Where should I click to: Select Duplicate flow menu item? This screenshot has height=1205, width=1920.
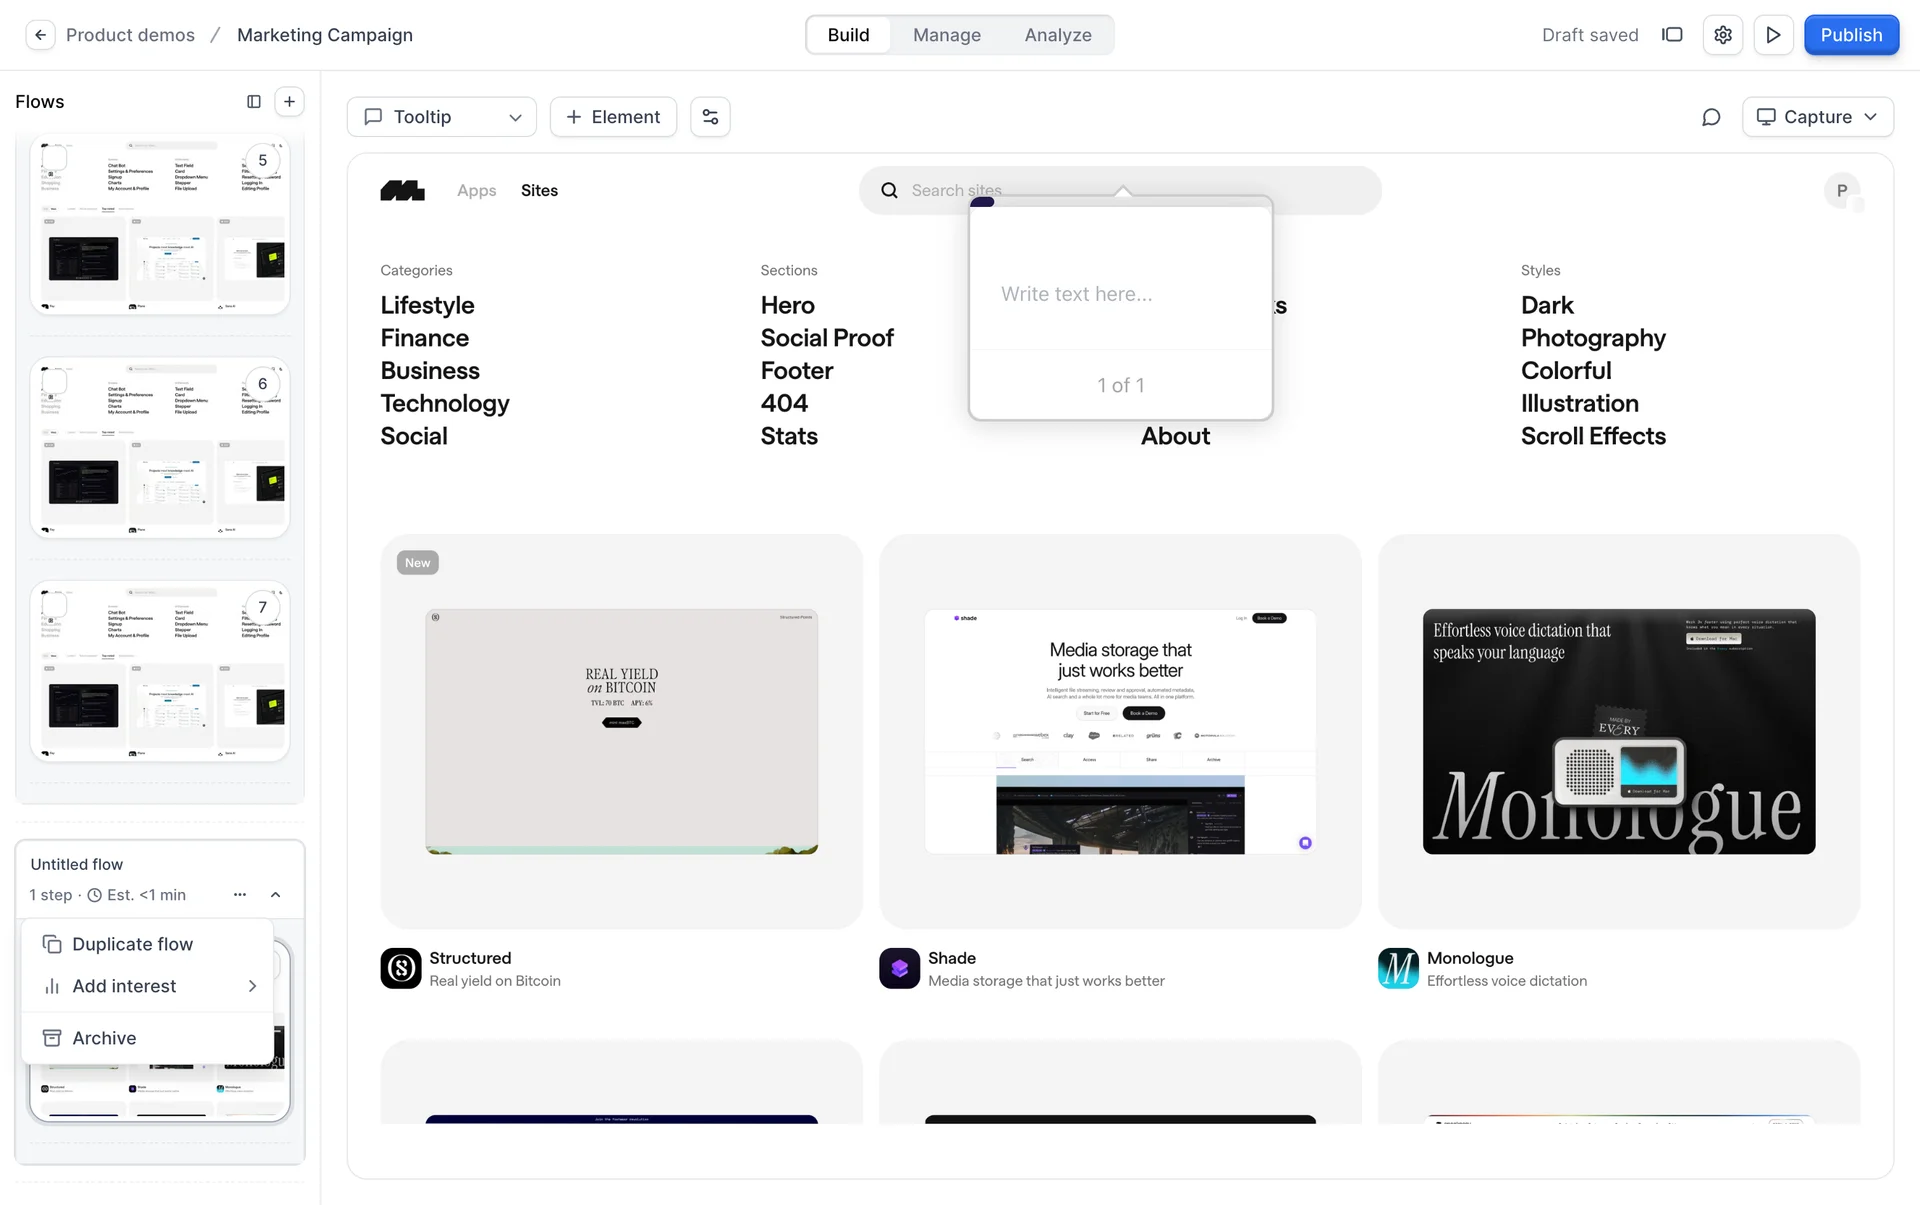pos(132,944)
